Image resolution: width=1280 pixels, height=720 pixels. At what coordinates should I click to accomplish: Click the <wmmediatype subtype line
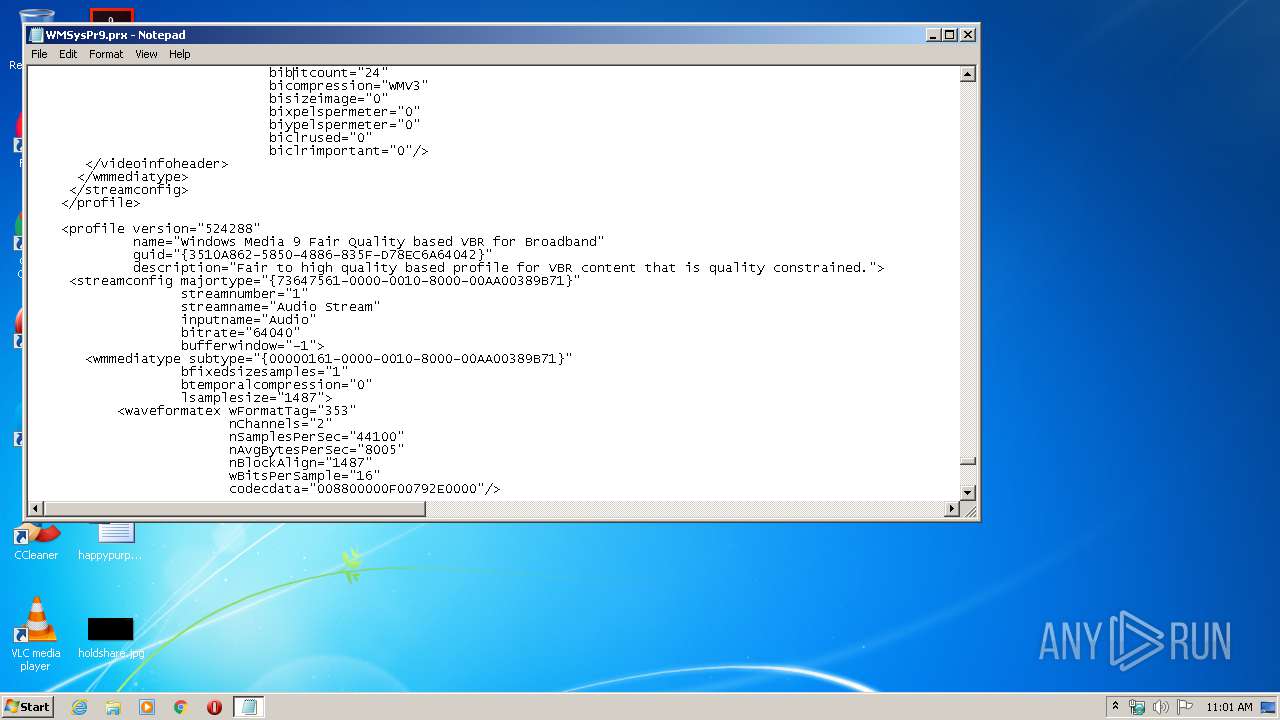(x=329, y=359)
